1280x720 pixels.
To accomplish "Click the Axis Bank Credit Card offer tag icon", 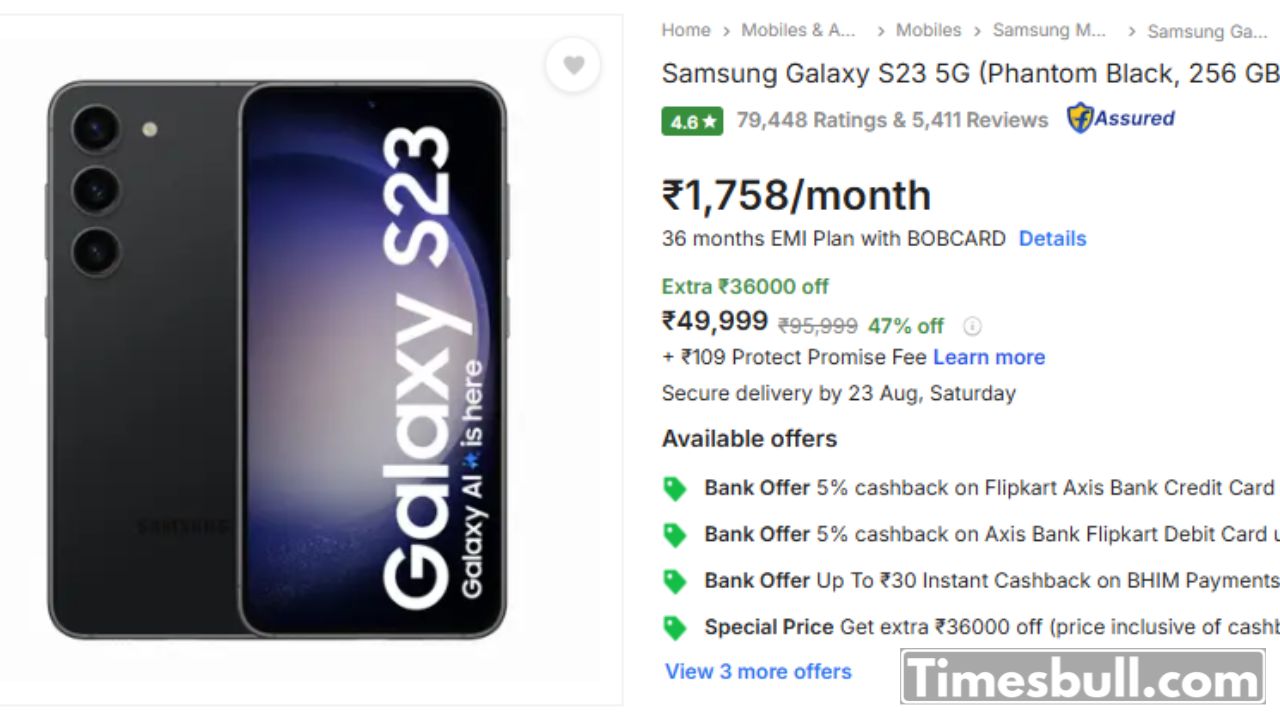I will coord(675,489).
